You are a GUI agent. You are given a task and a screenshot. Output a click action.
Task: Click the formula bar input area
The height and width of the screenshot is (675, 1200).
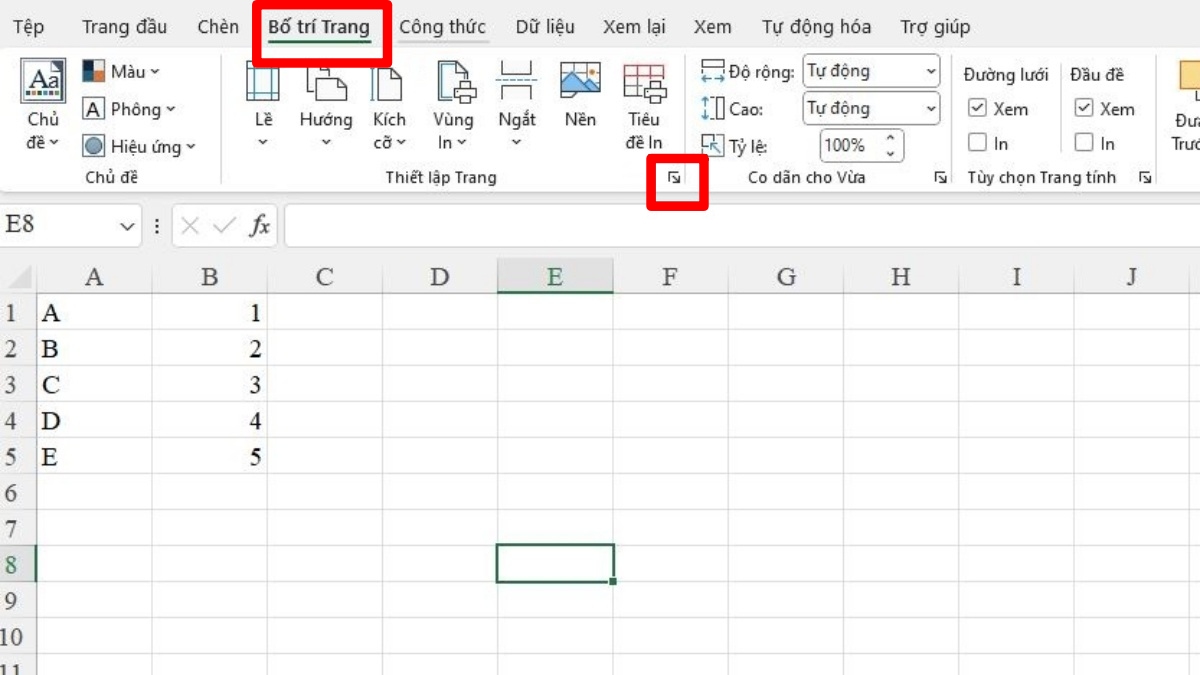point(741,226)
